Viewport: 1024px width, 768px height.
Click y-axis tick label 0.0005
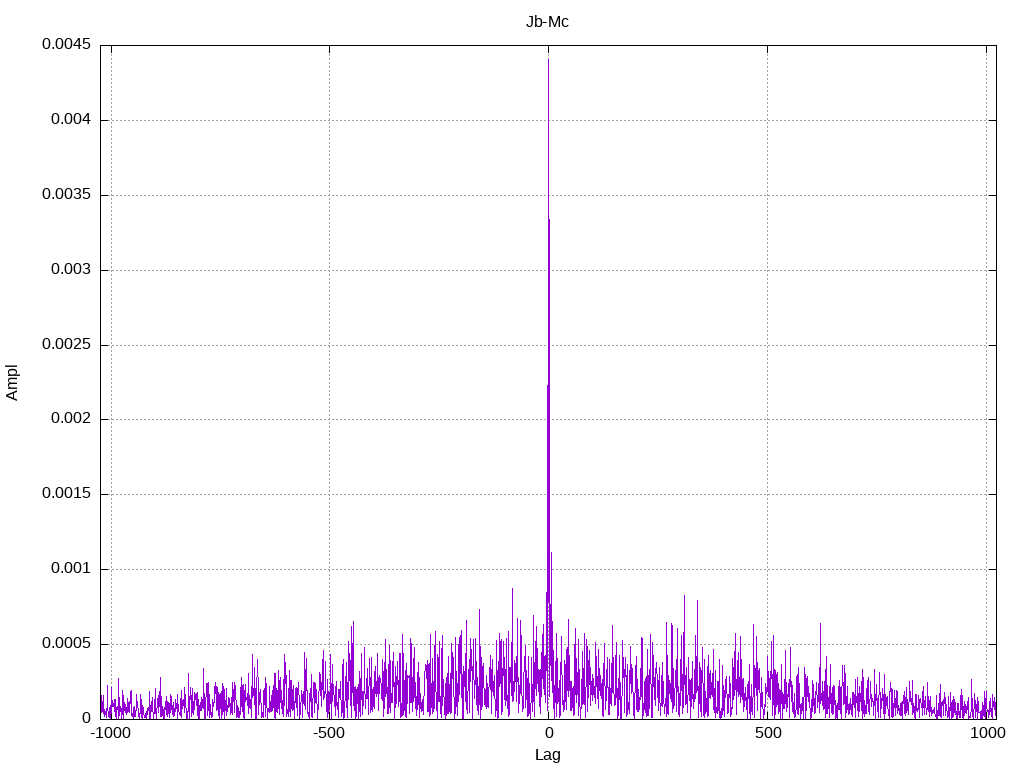[67, 643]
